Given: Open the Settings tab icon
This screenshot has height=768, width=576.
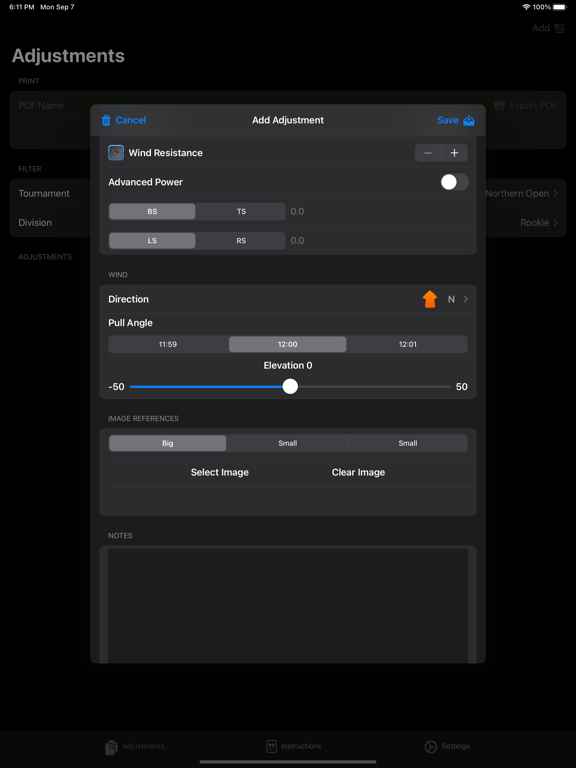Looking at the screenshot, I should click(x=431, y=746).
